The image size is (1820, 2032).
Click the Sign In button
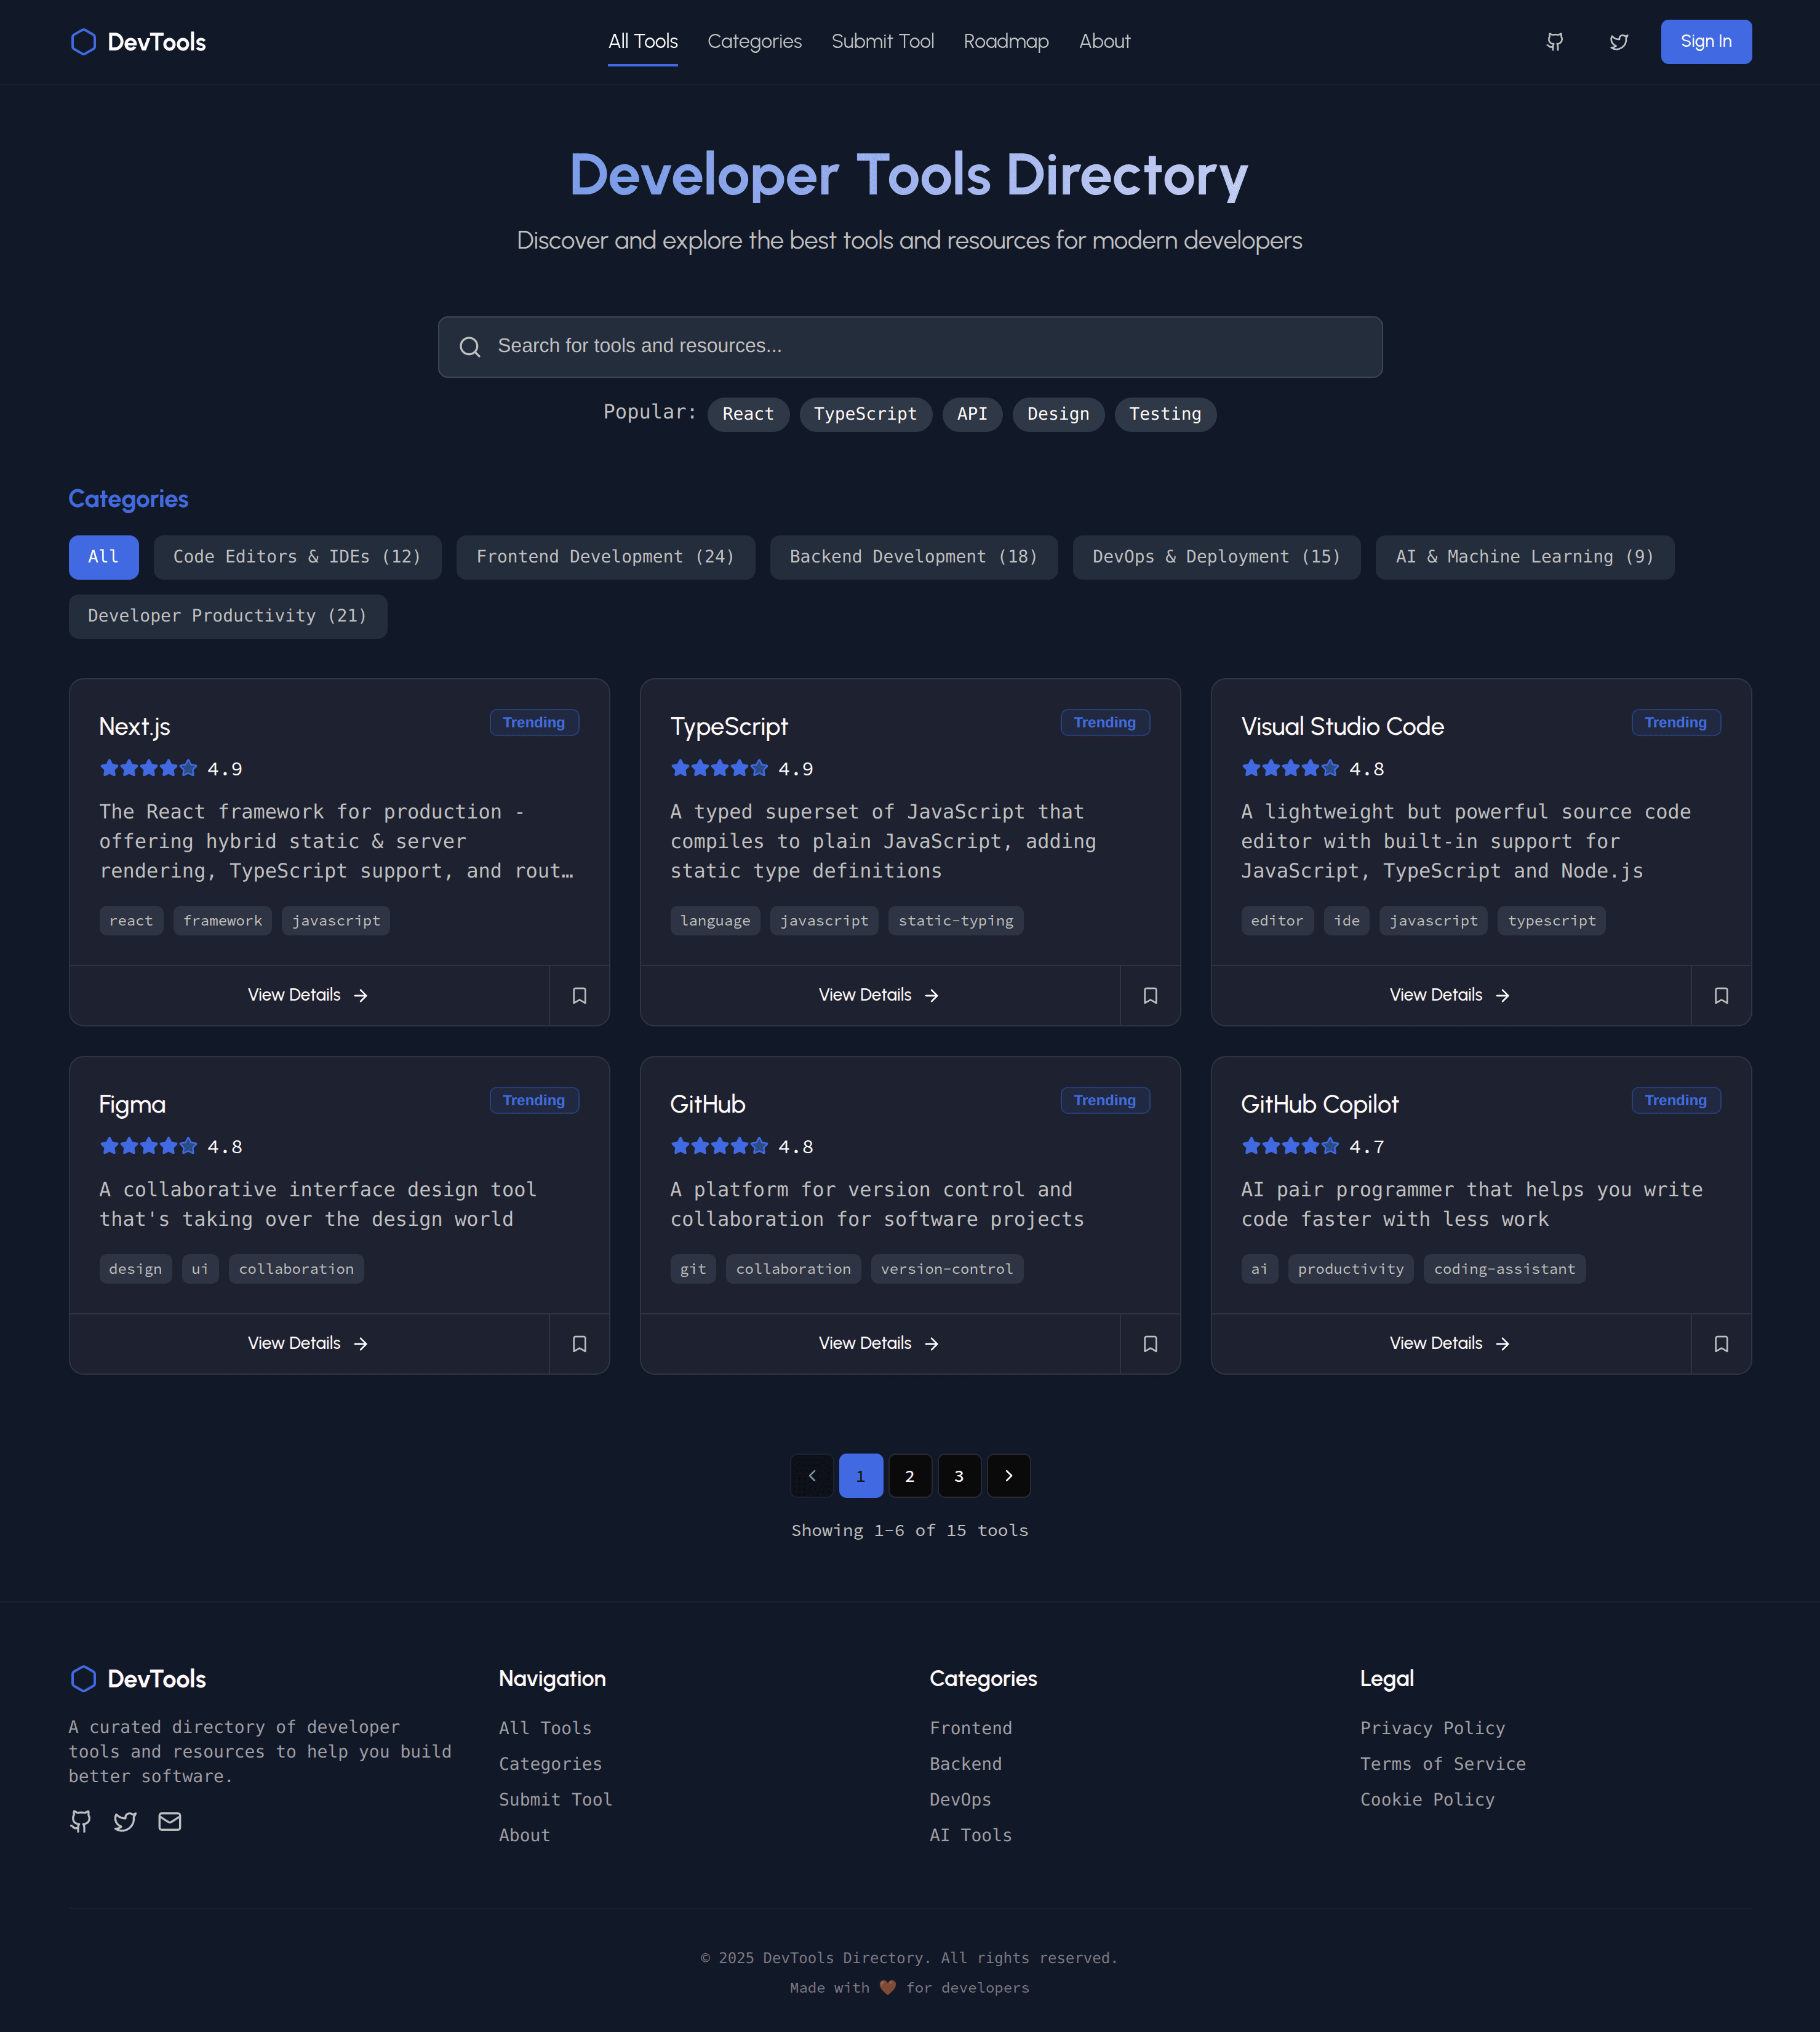(1705, 41)
